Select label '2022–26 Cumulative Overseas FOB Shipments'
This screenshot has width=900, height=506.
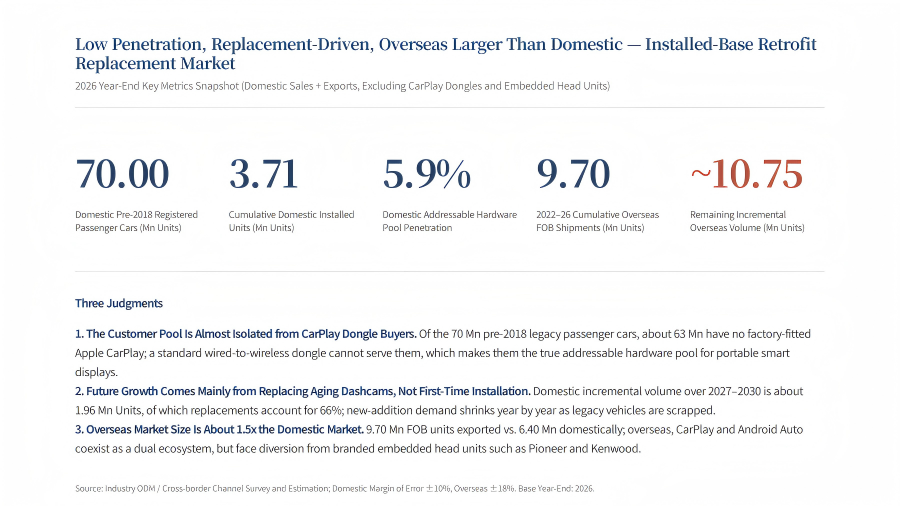(x=598, y=221)
